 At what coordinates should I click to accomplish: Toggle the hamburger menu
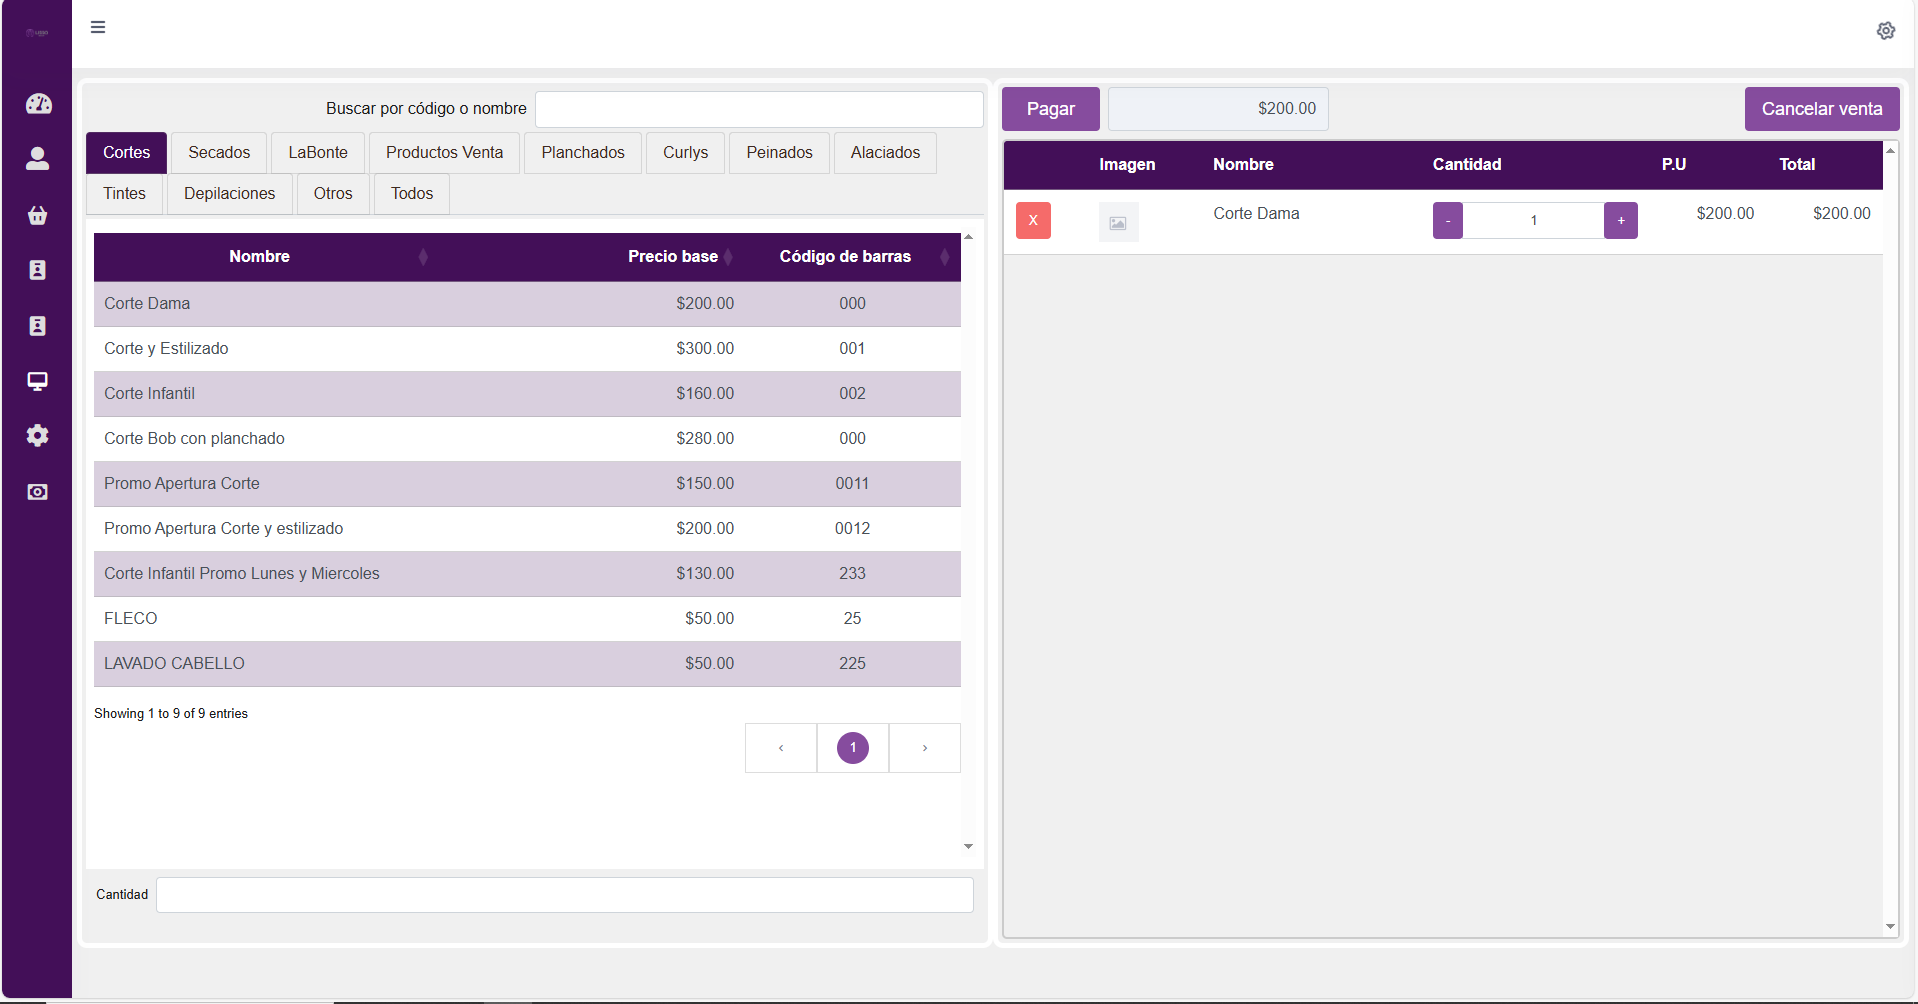coord(98,27)
